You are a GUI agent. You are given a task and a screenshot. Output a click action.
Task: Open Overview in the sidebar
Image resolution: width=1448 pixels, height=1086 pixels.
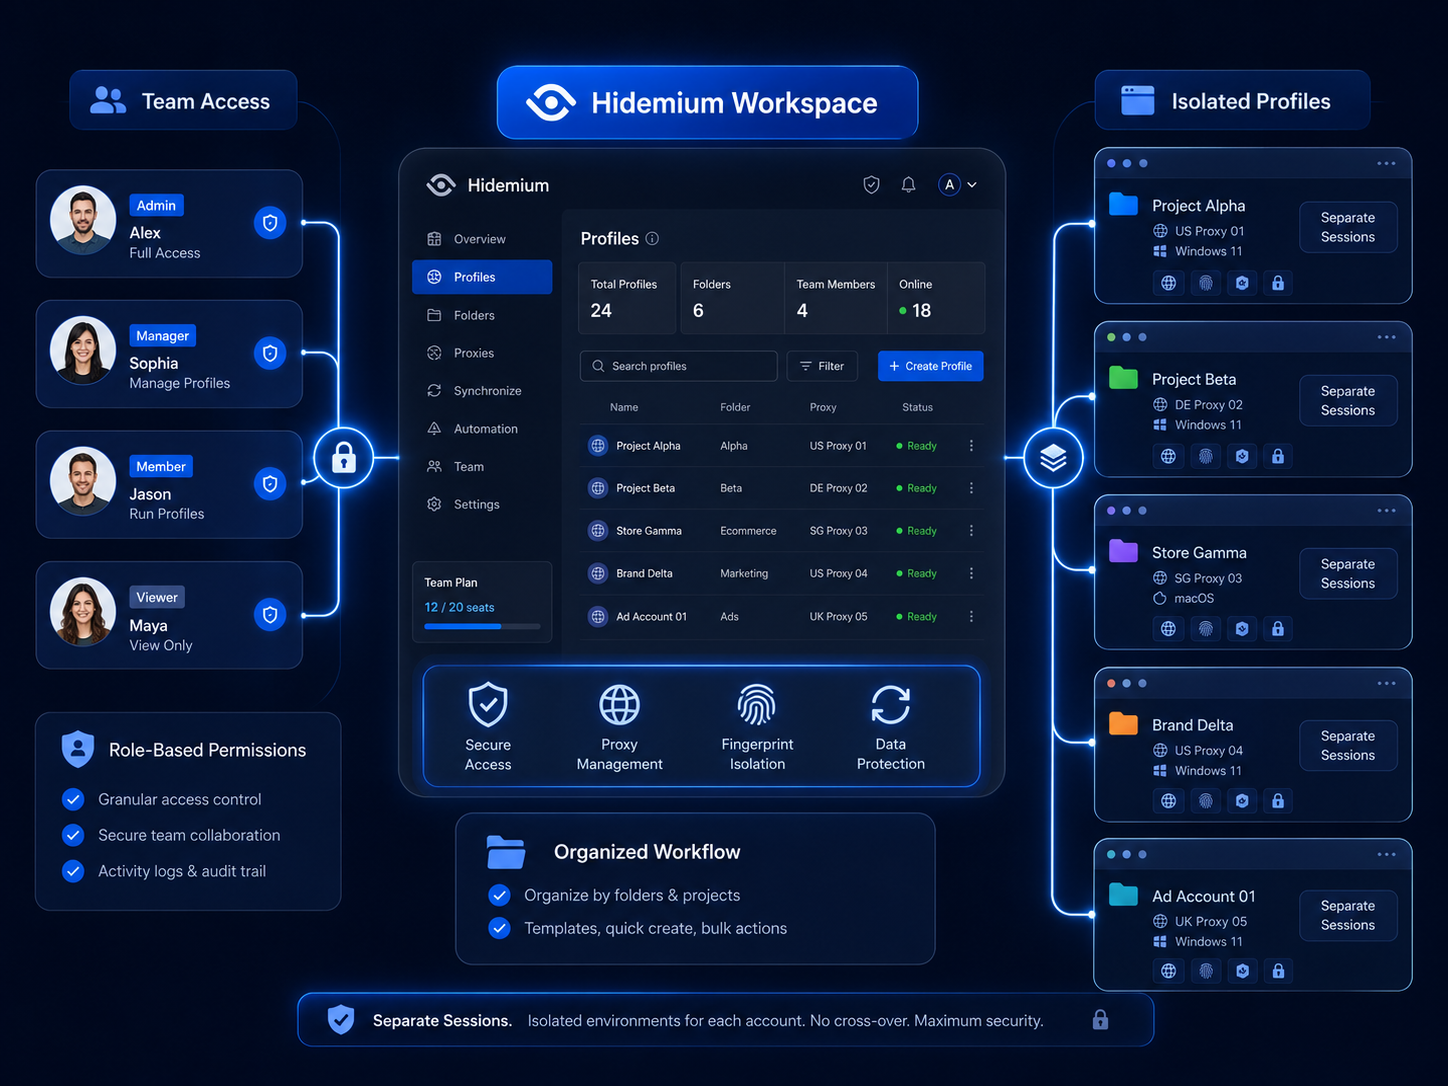coord(481,239)
